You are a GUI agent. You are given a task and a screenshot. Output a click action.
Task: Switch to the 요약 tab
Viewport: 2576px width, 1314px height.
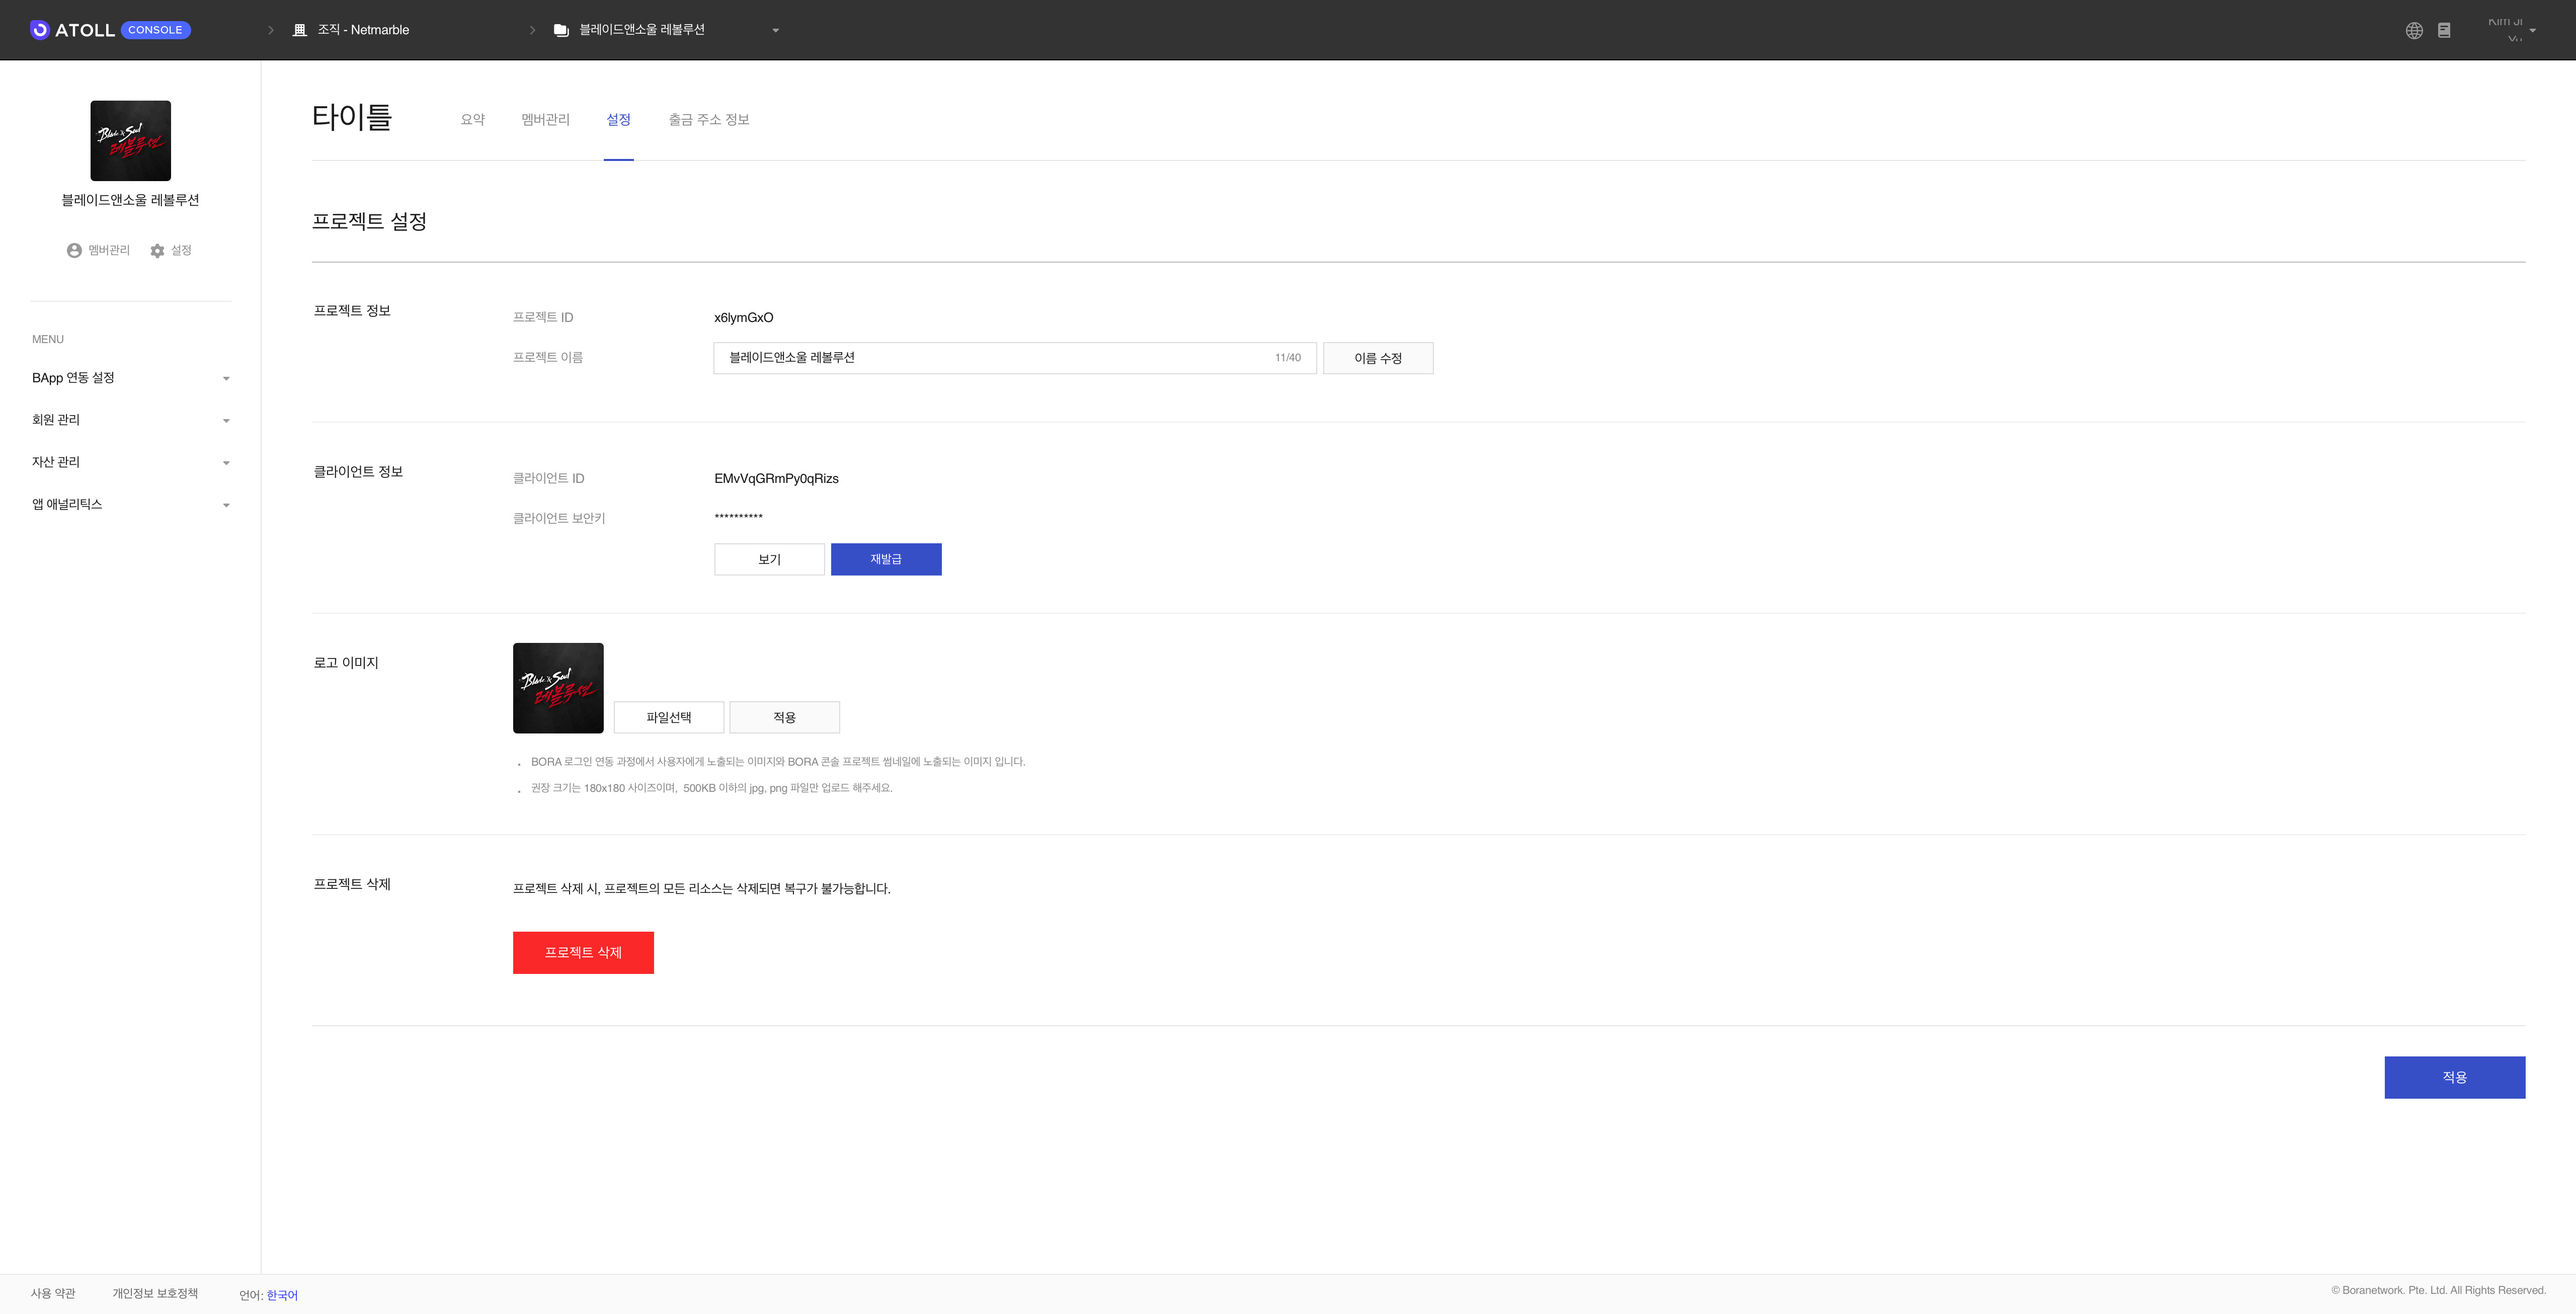click(x=472, y=120)
